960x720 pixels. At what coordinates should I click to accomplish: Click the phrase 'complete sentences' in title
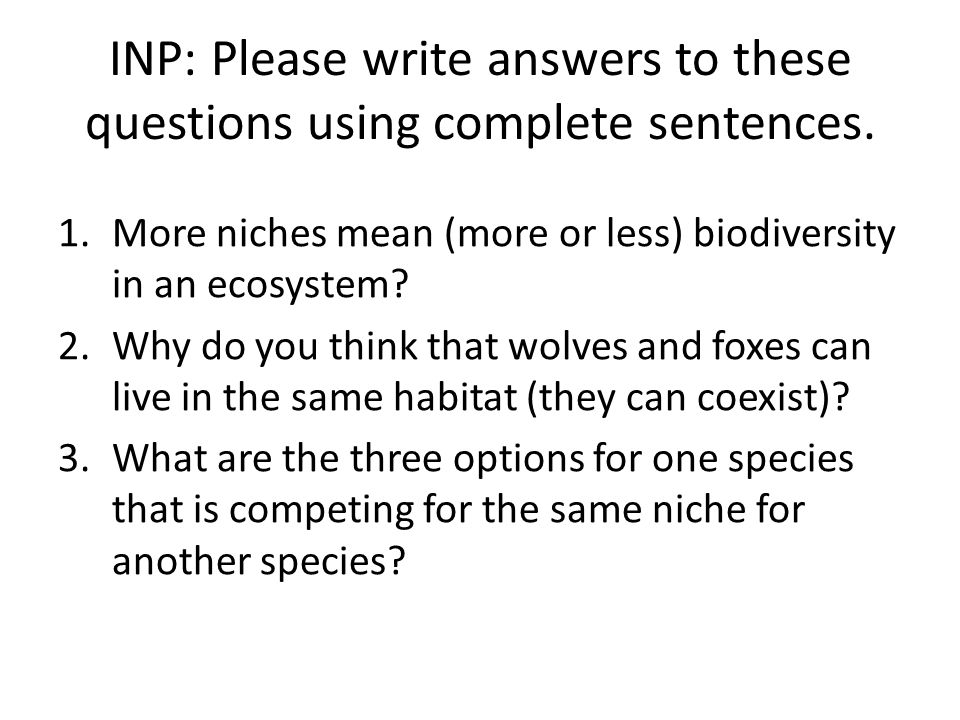tap(654, 122)
